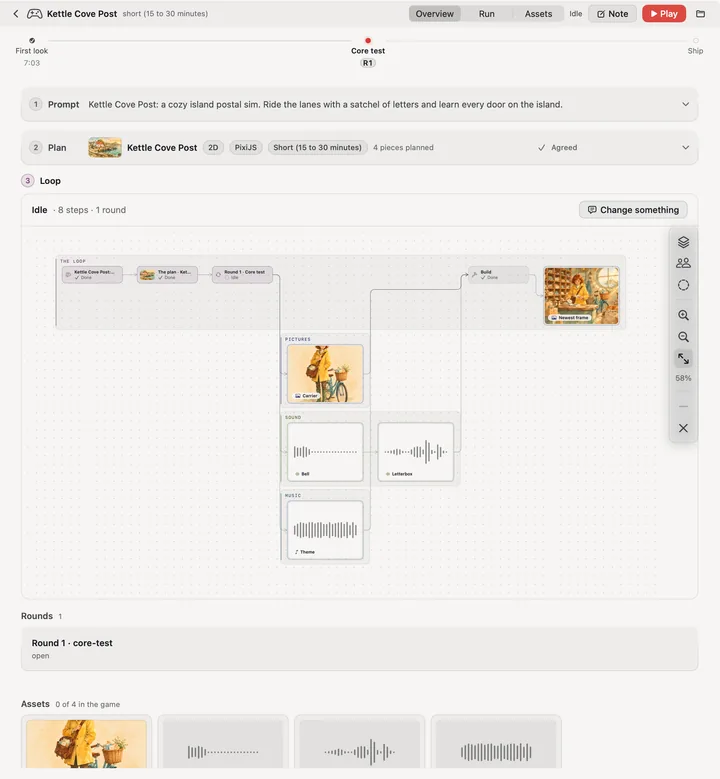The image size is (720, 779).
Task: Switch to the Assets tab
Action: pos(538,14)
